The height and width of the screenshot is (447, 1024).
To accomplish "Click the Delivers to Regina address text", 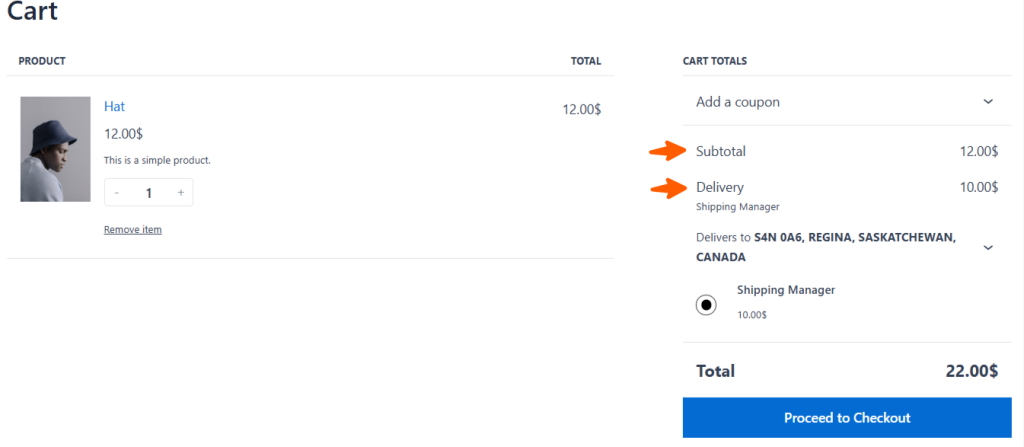I will pyautogui.click(x=825, y=247).
